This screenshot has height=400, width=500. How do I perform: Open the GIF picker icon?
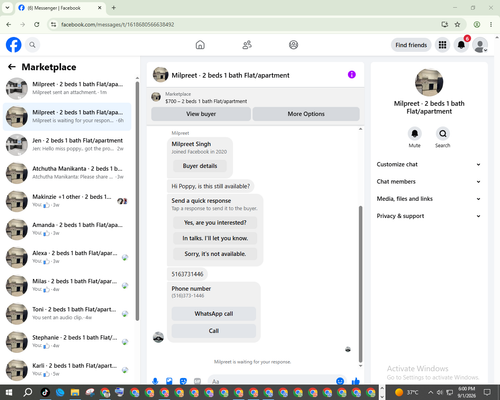tap(197, 381)
